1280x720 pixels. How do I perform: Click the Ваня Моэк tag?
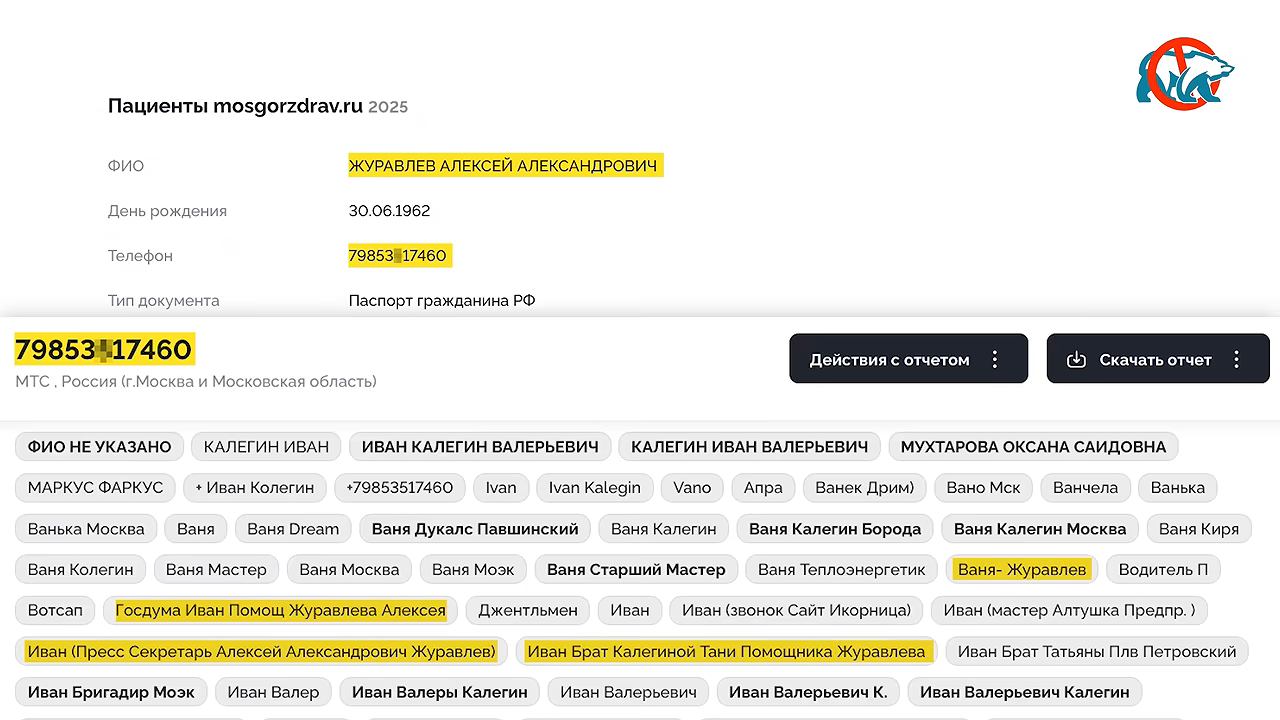coord(473,570)
